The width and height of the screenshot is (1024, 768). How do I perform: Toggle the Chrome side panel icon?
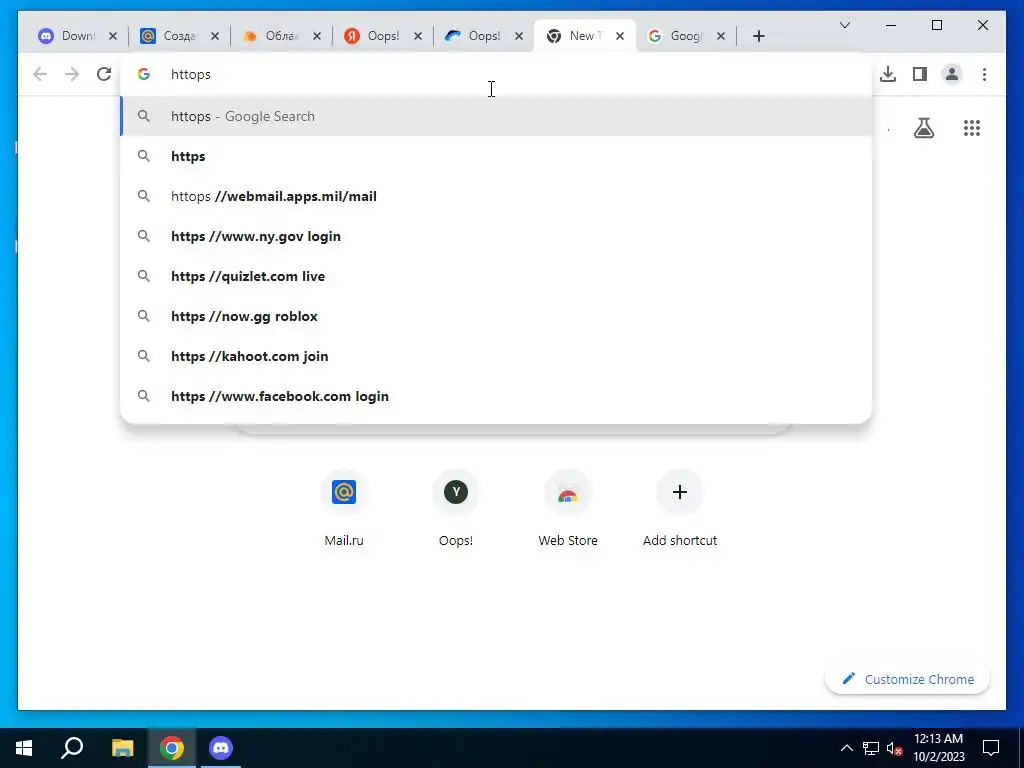(920, 74)
